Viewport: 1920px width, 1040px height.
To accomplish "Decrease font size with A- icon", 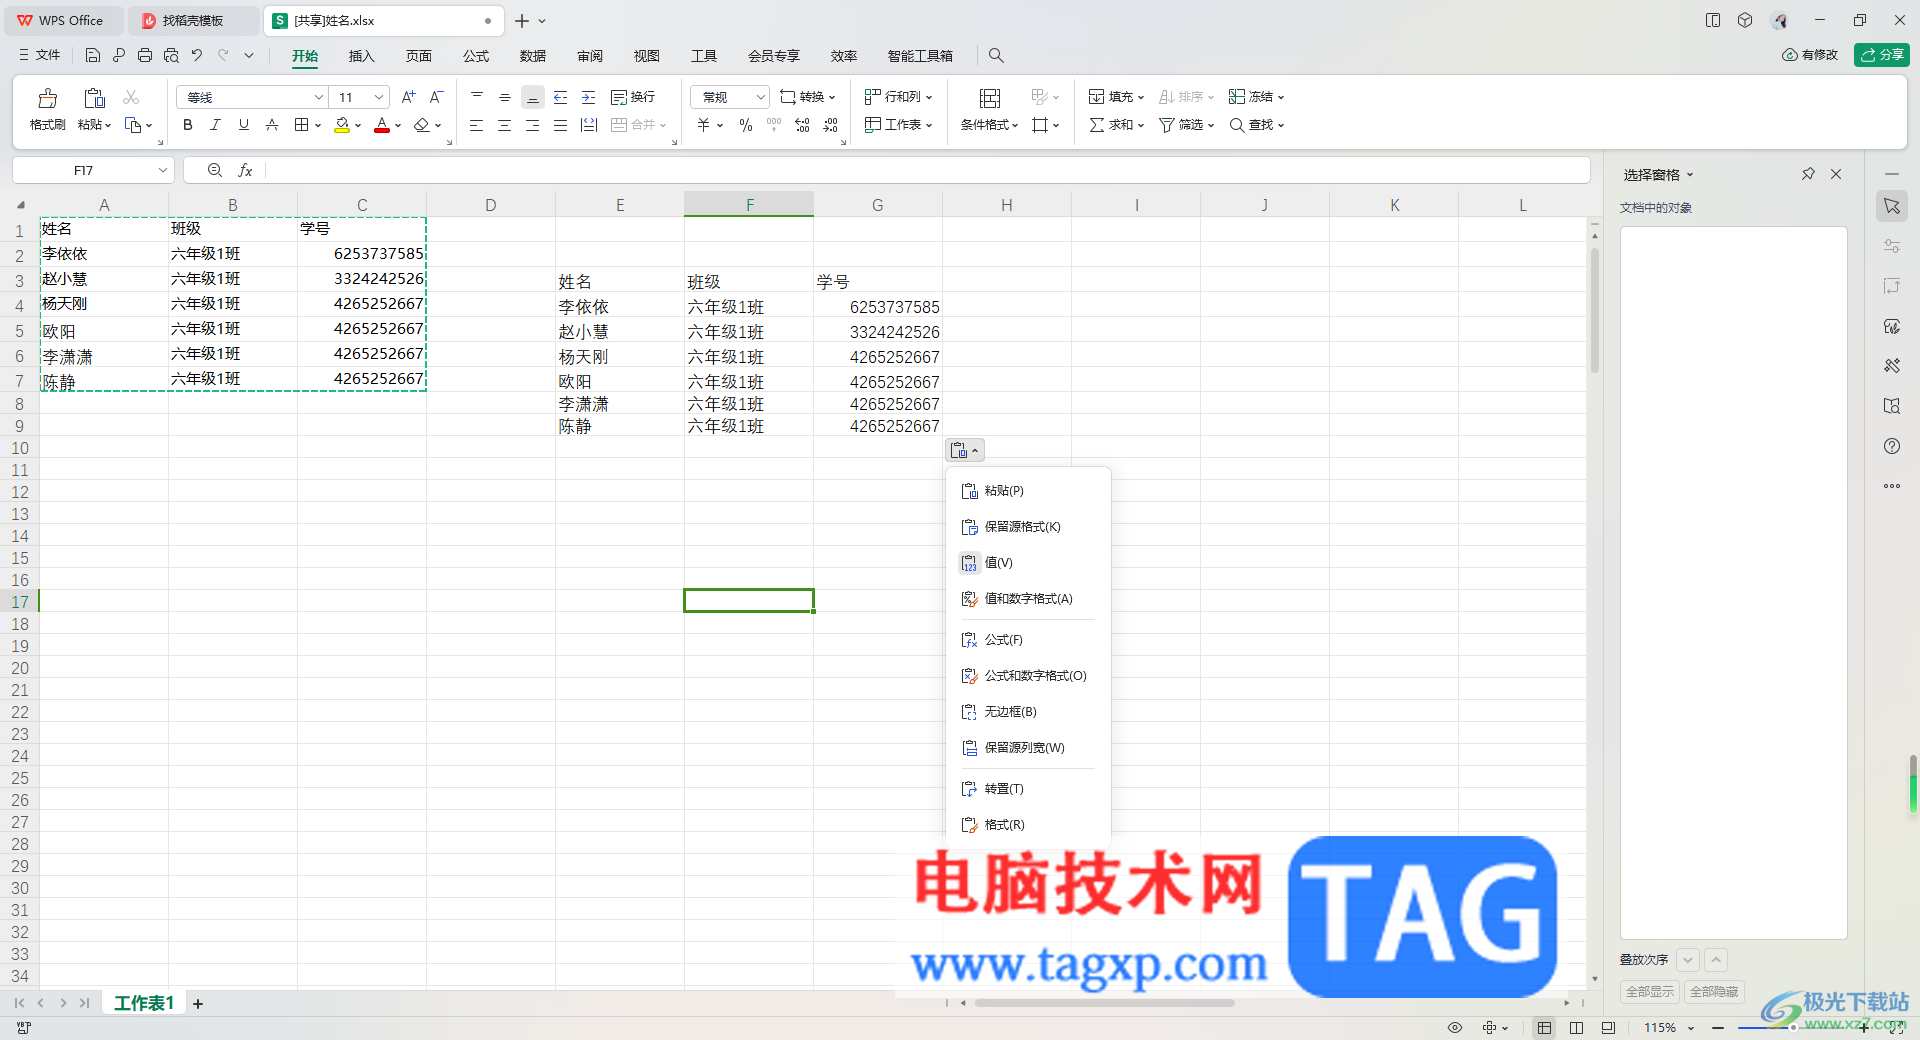I will coord(436,97).
